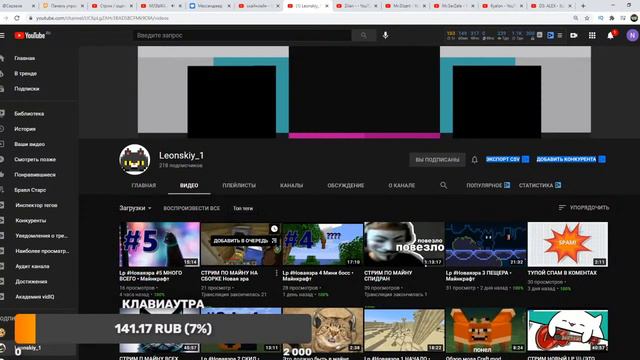Switch to the channel ГЛАВНАЯ tab
The width and height of the screenshot is (640, 360).
[x=144, y=185]
